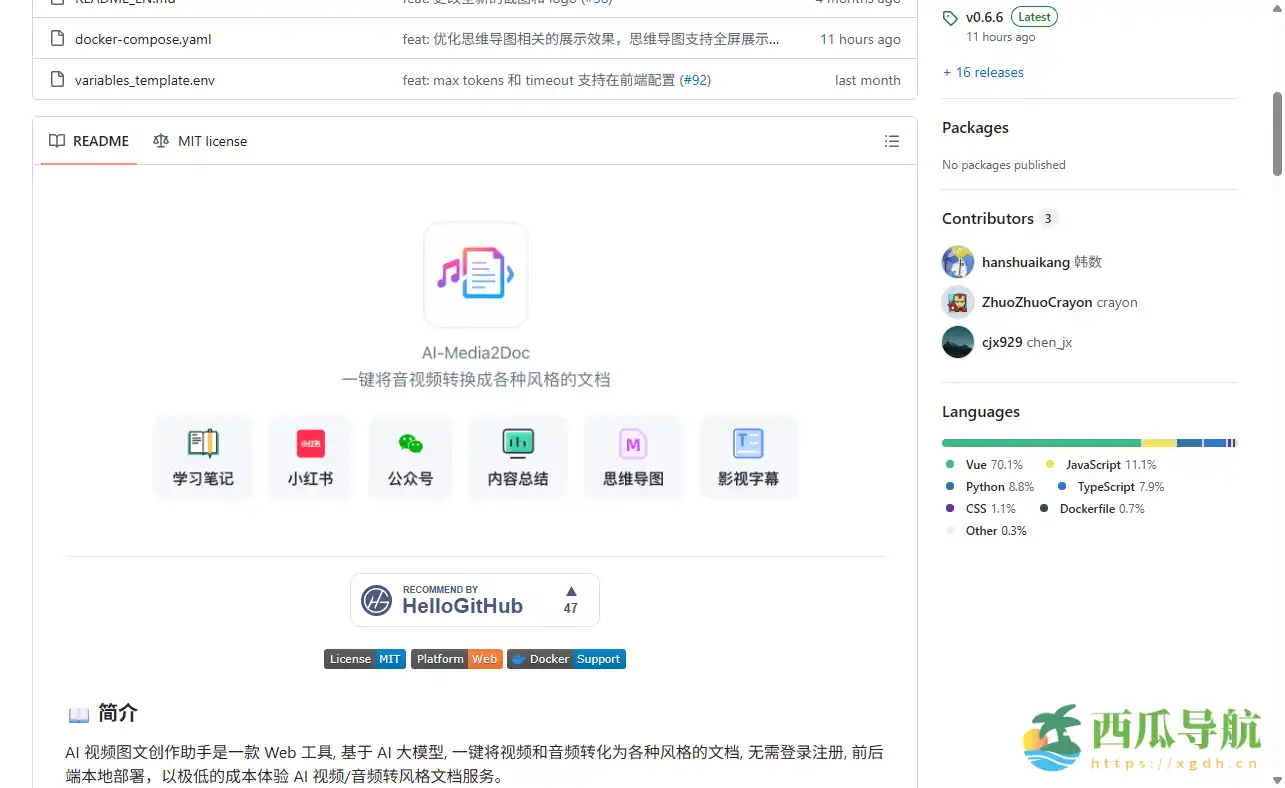Viewport: 1285px width, 788px height.
Task: Open the docker-compose.yaml file
Action: [x=143, y=39]
